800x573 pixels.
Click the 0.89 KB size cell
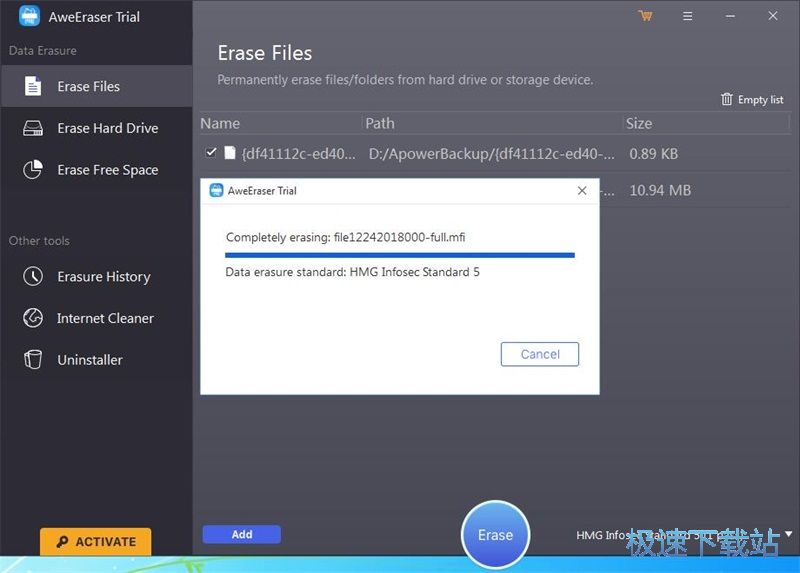(654, 154)
